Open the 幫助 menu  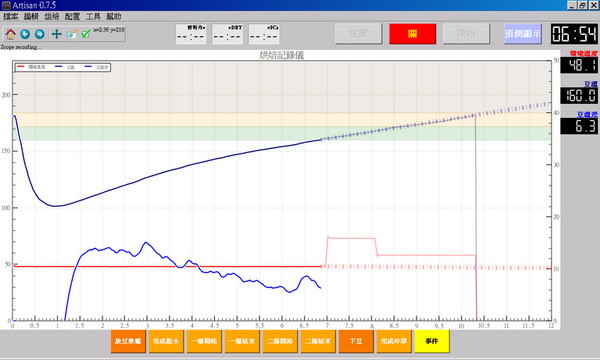click(114, 16)
